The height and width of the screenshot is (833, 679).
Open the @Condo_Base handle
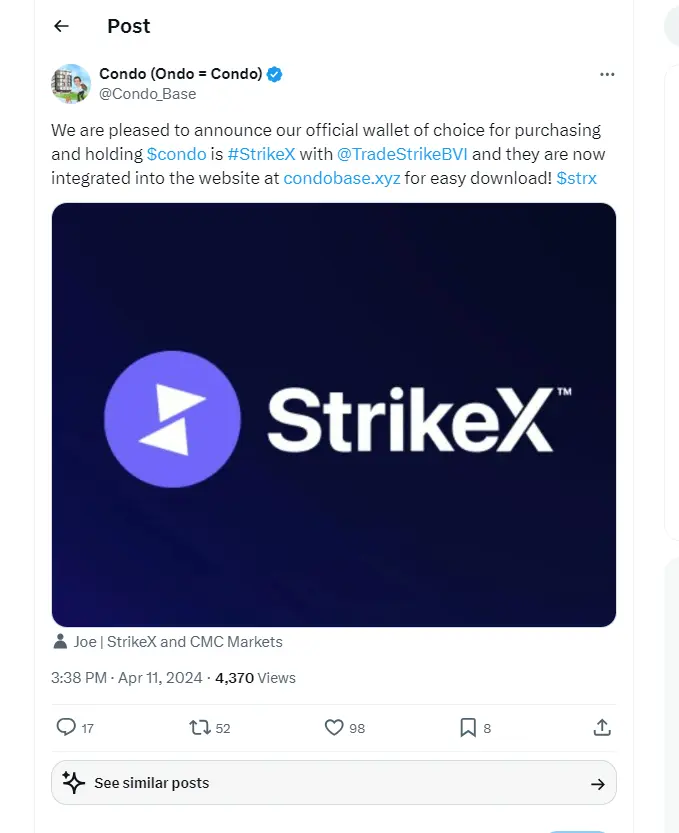point(147,94)
